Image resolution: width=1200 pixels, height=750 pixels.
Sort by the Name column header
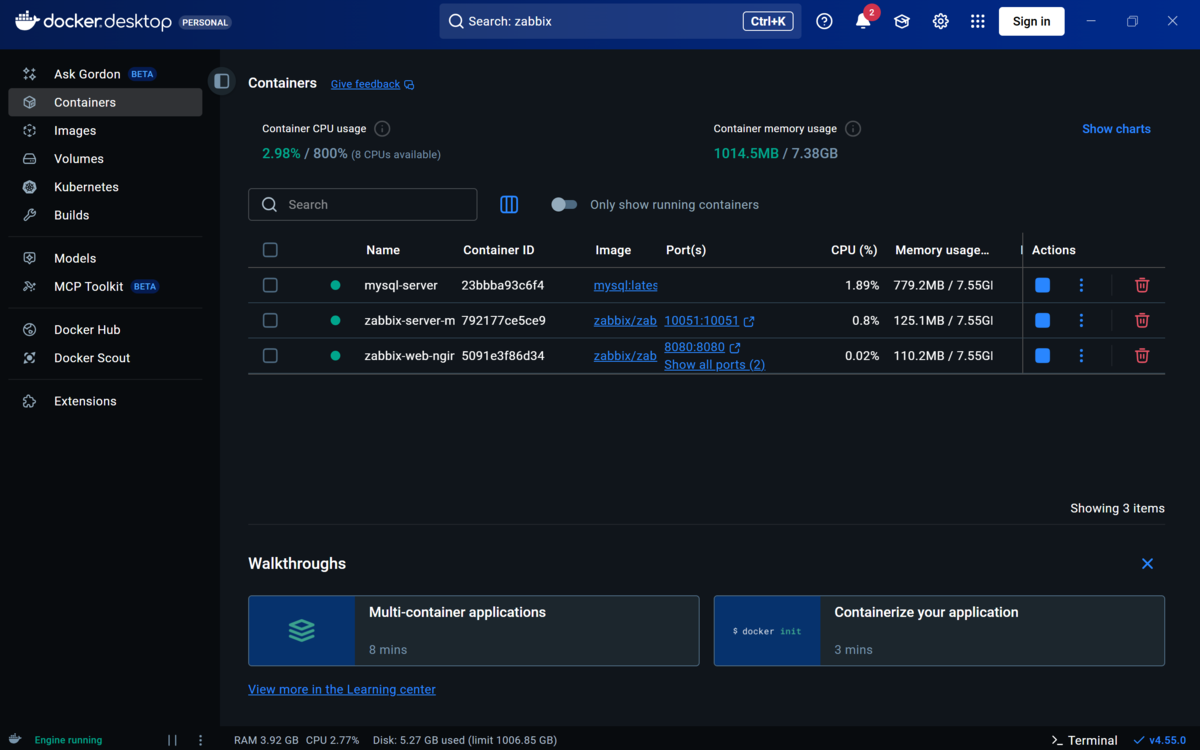(x=383, y=250)
